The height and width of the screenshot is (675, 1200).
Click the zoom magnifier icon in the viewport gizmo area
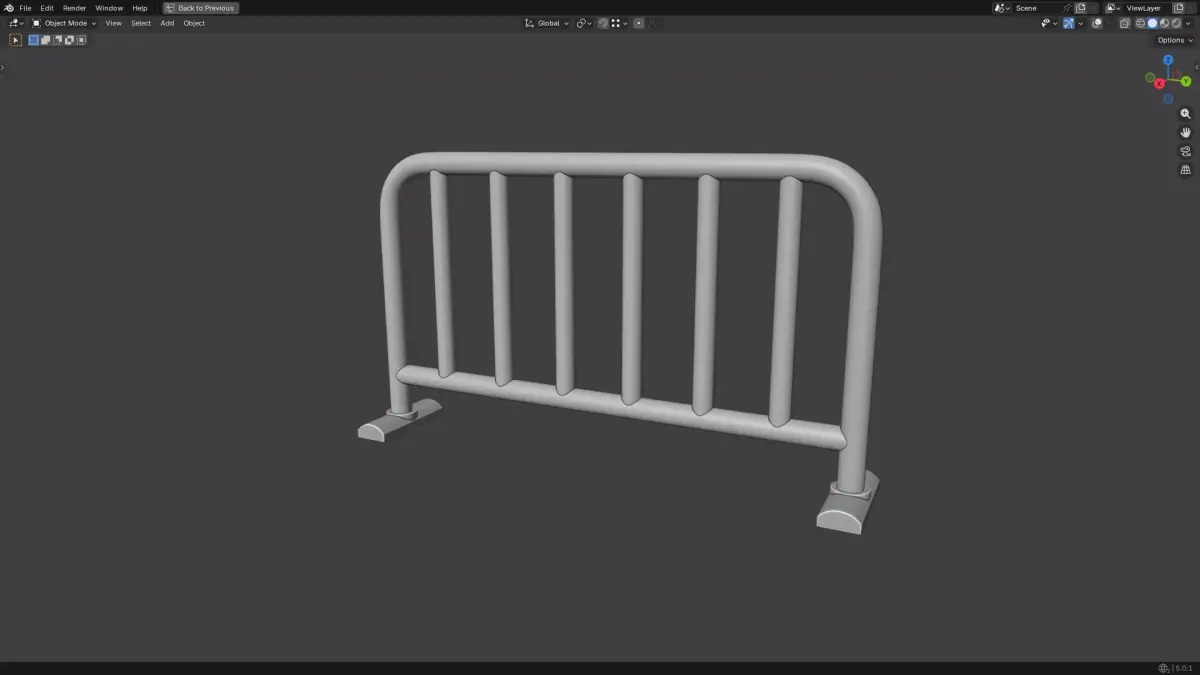pyautogui.click(x=1185, y=113)
